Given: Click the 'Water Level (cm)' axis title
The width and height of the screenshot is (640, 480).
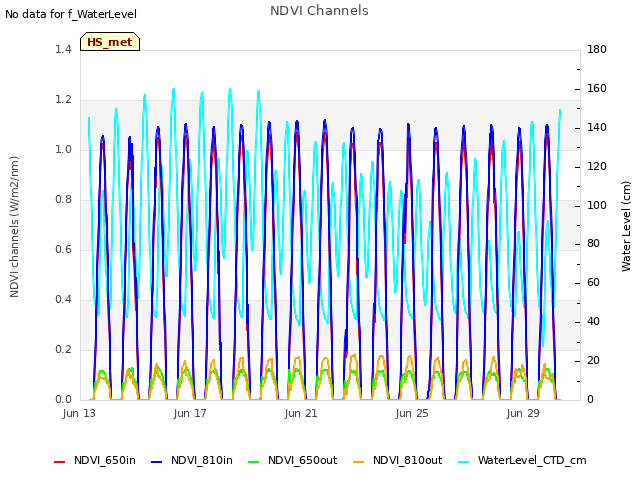Looking at the screenshot, I should coord(626,227).
